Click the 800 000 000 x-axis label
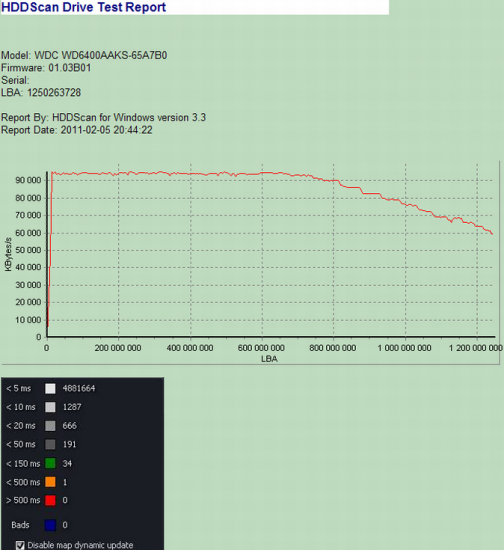The height and width of the screenshot is (550, 504). 333,348
